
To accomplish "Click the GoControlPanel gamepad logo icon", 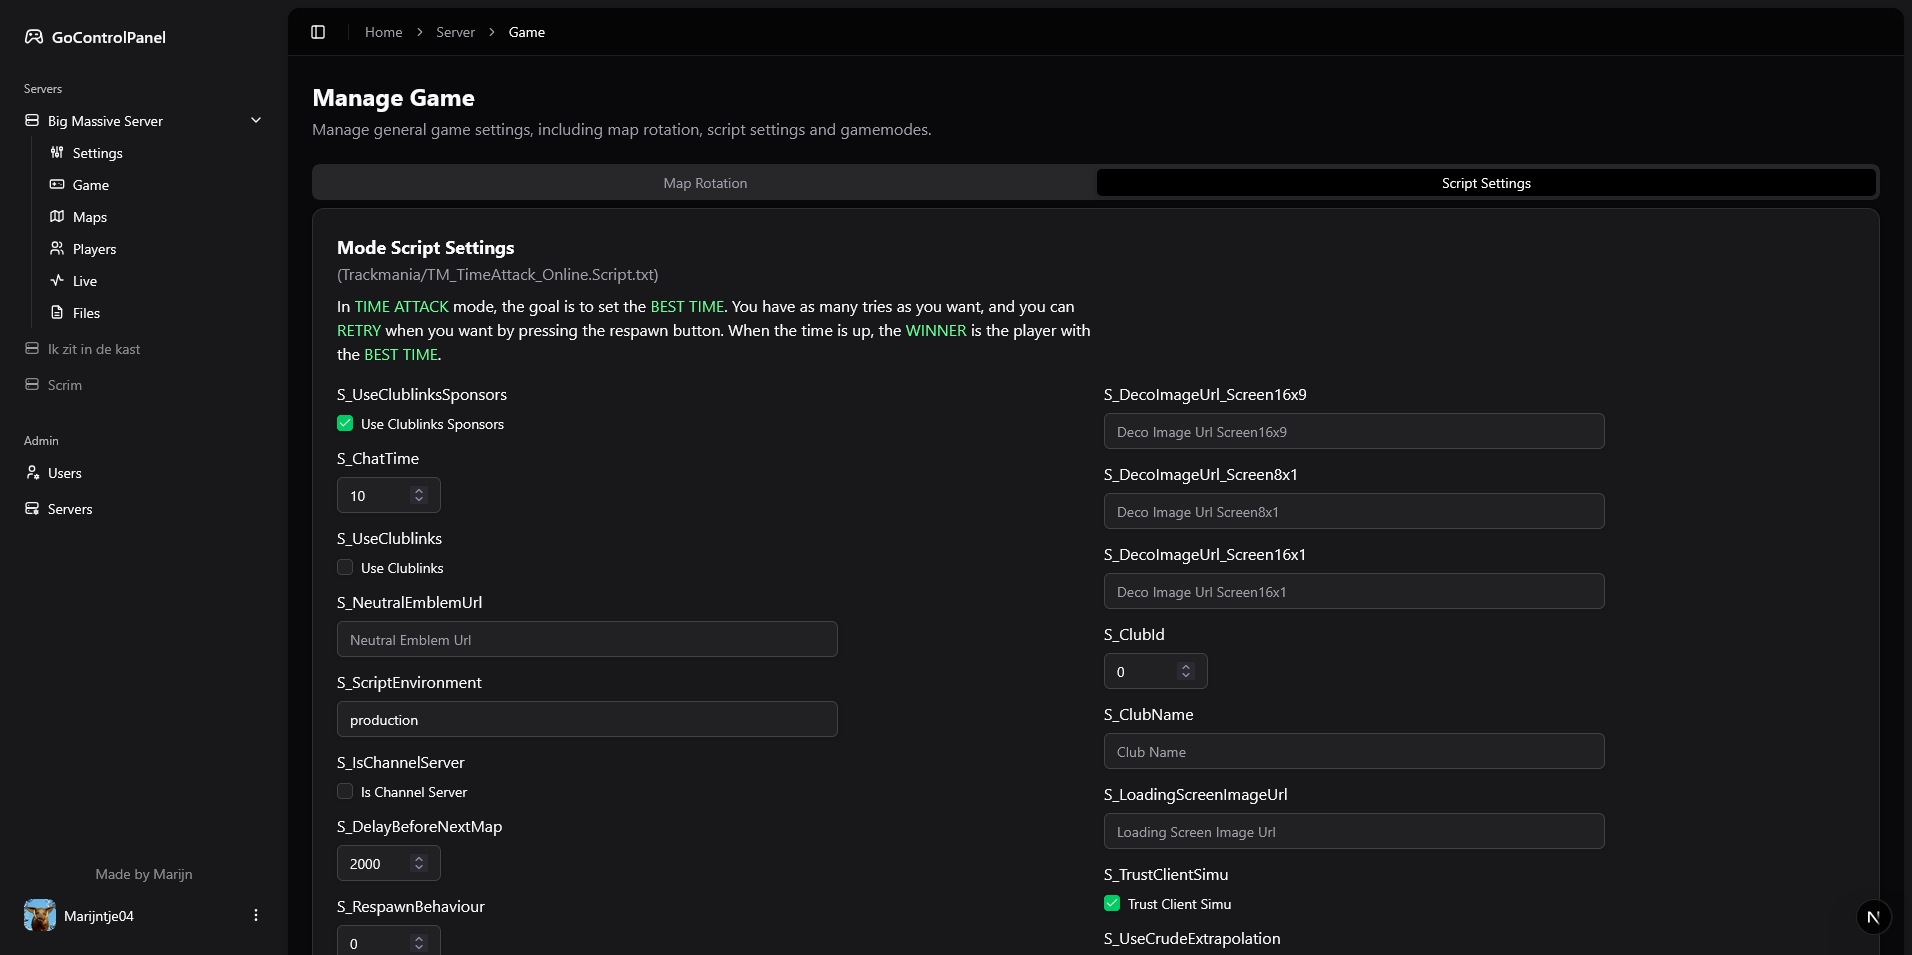I will pos(34,37).
